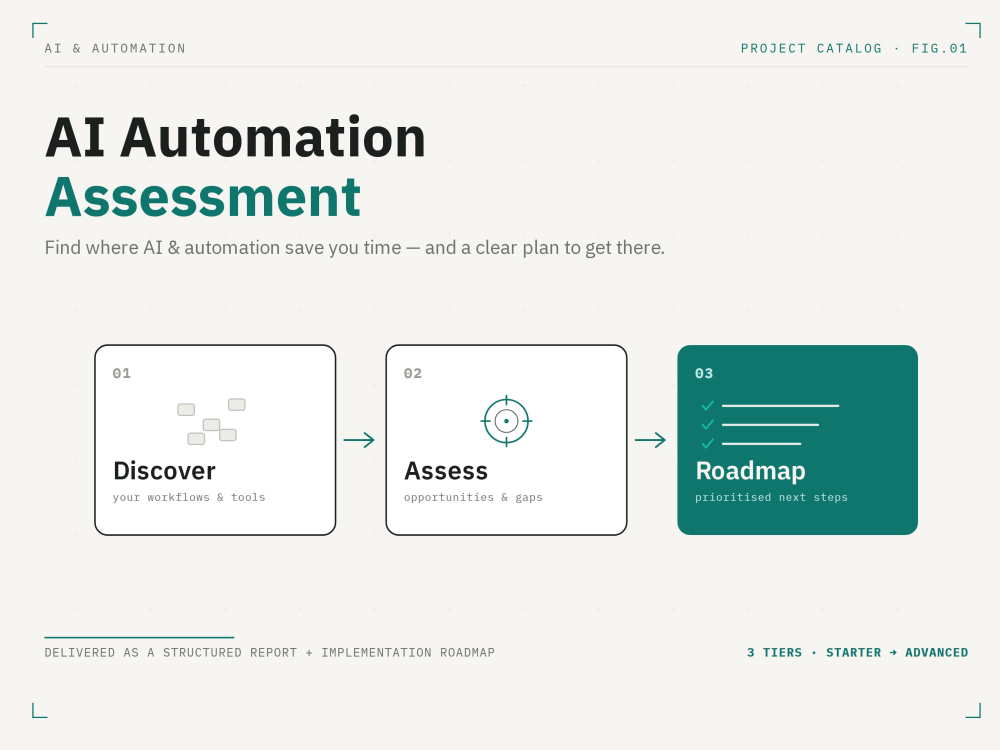Click the subtitle starting 'Find where AI & automation'
This screenshot has width=1000, height=750.
[355, 247]
